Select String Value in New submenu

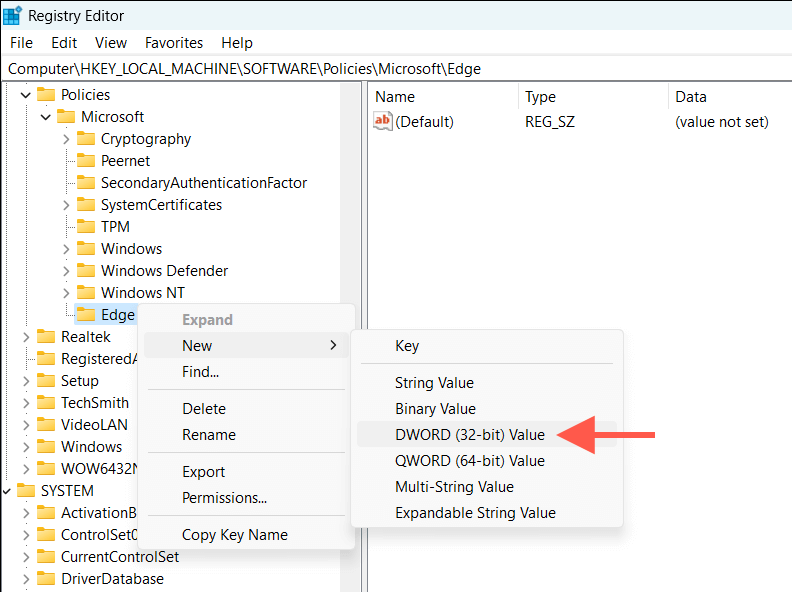pos(434,383)
